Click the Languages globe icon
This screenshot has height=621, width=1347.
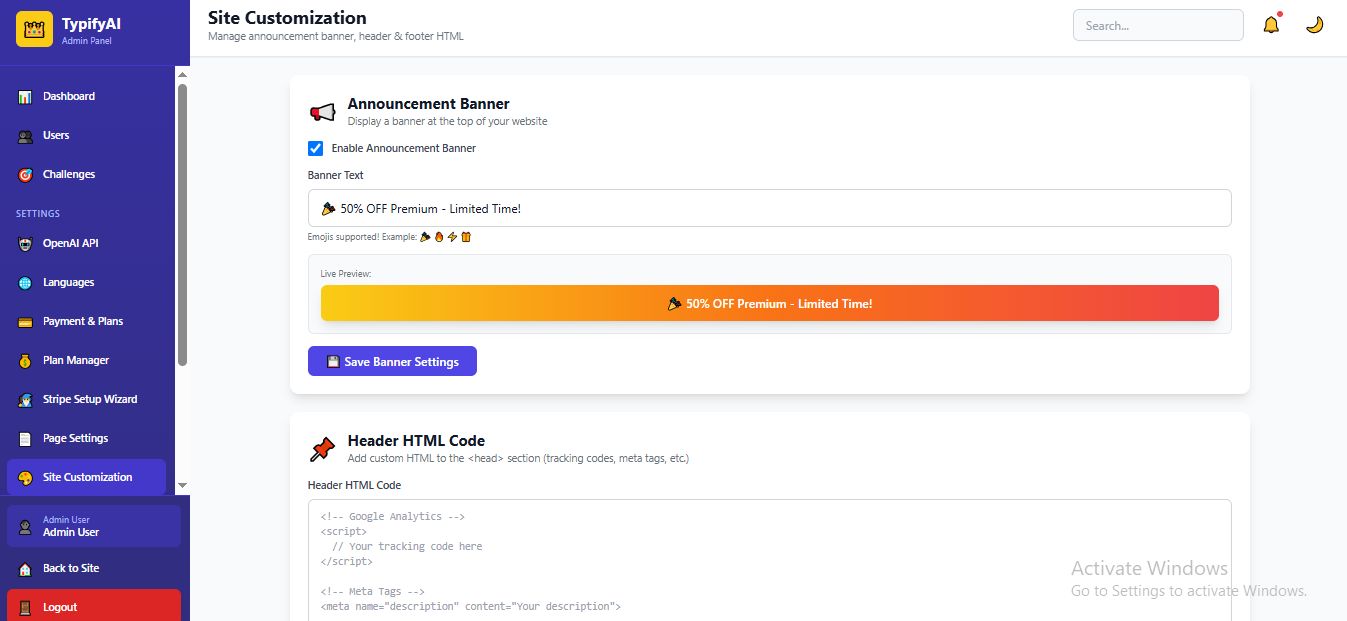(x=25, y=283)
